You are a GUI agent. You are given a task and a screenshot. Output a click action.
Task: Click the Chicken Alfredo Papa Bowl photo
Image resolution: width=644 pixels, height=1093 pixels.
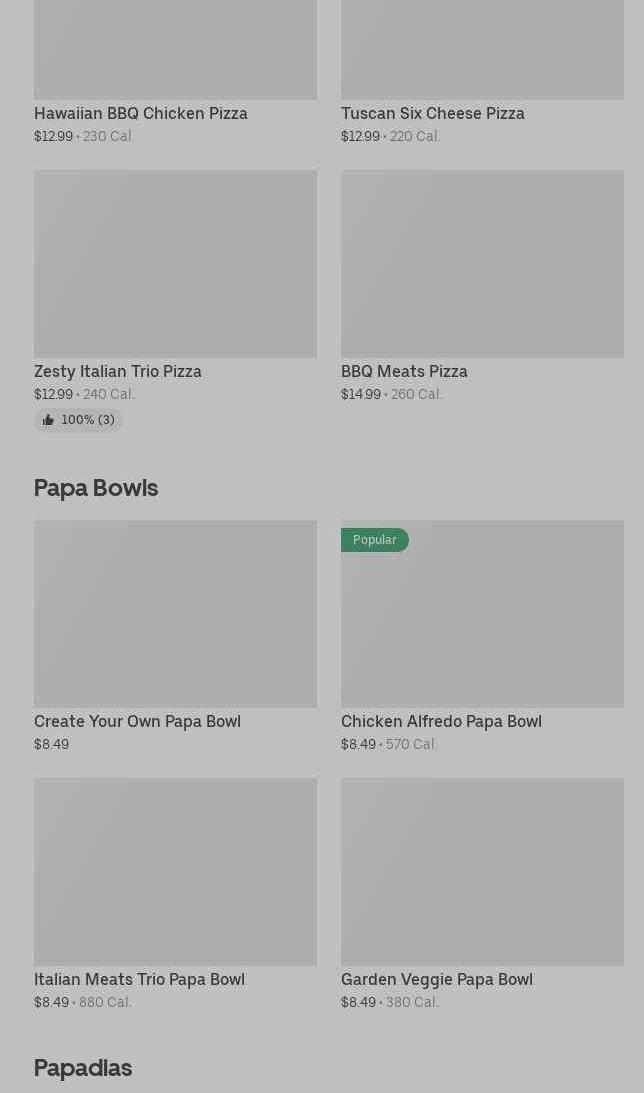pyautogui.click(x=482, y=624)
